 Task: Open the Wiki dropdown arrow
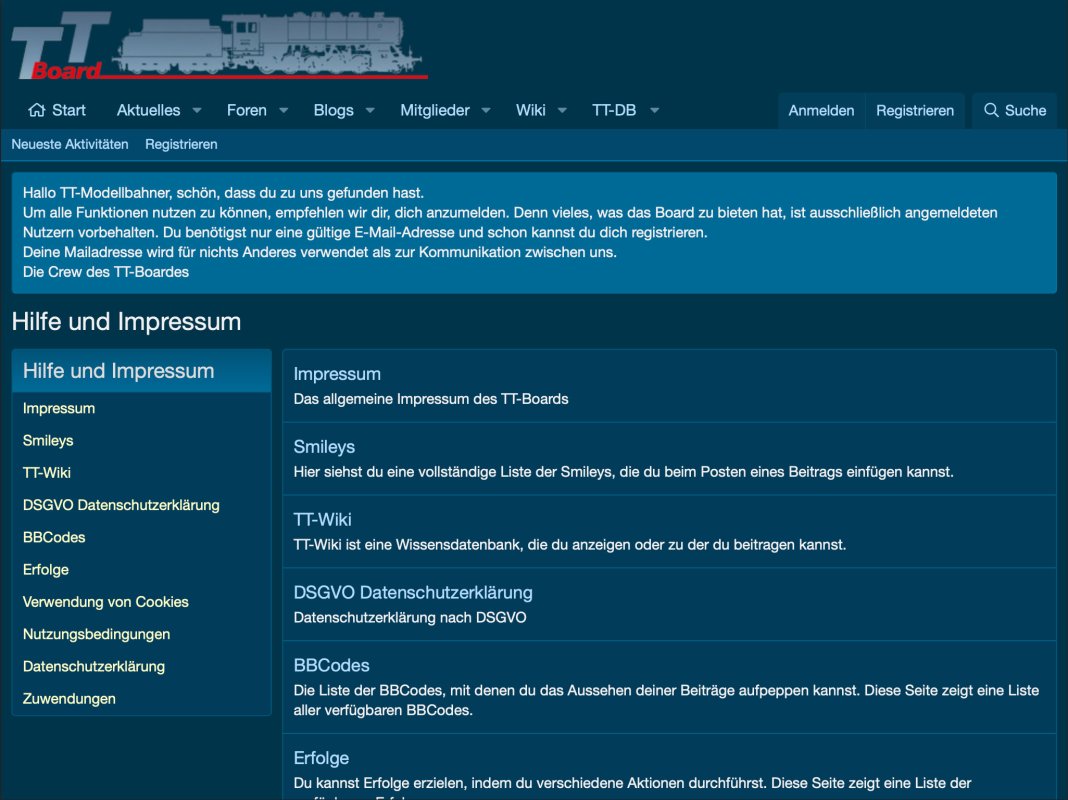click(x=562, y=110)
